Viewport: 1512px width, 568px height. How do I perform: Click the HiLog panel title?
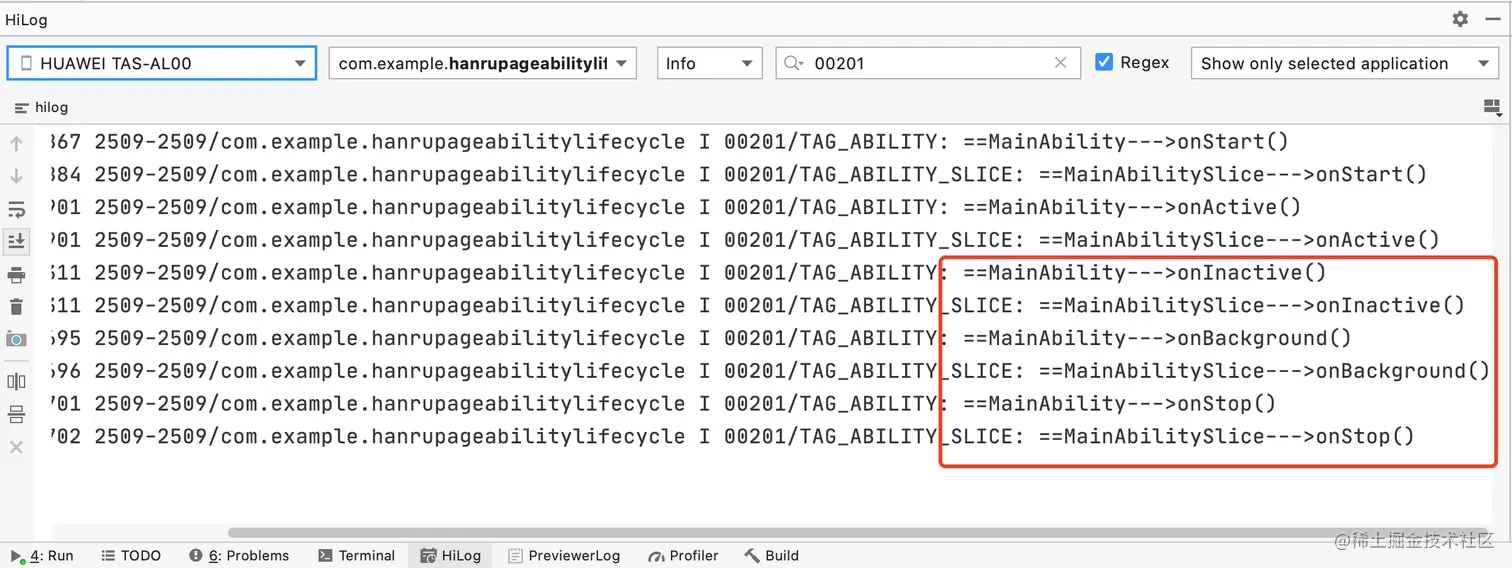point(26,20)
